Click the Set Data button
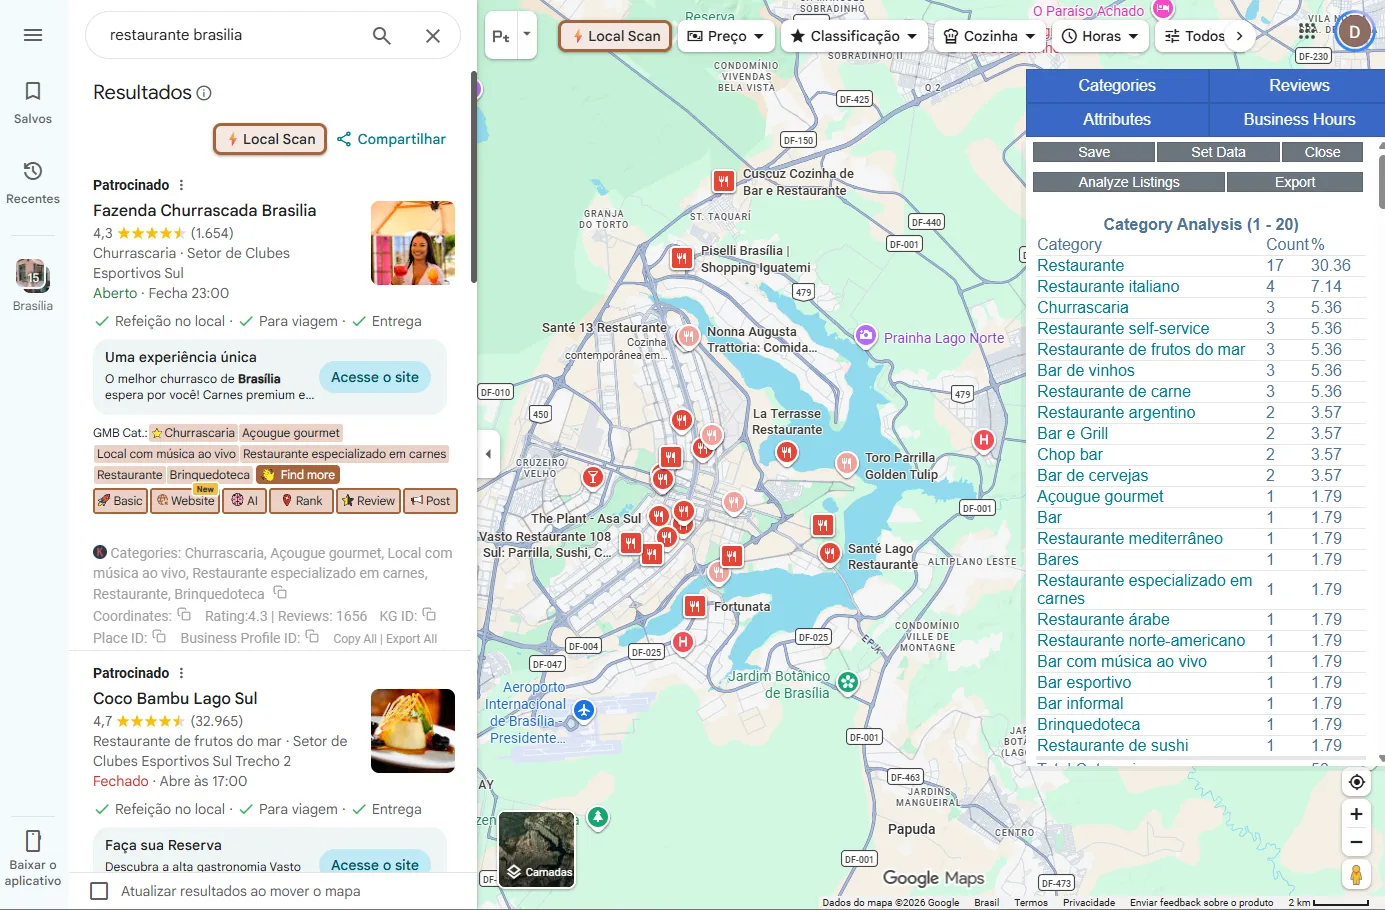Image resolution: width=1385 pixels, height=910 pixels. (1218, 152)
